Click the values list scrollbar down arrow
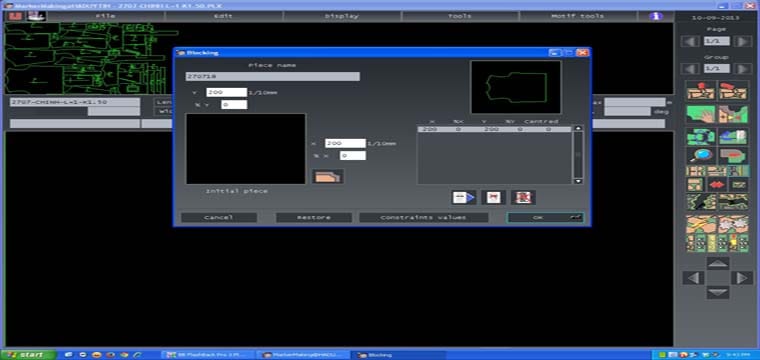The height and width of the screenshot is (360, 760). (x=578, y=181)
